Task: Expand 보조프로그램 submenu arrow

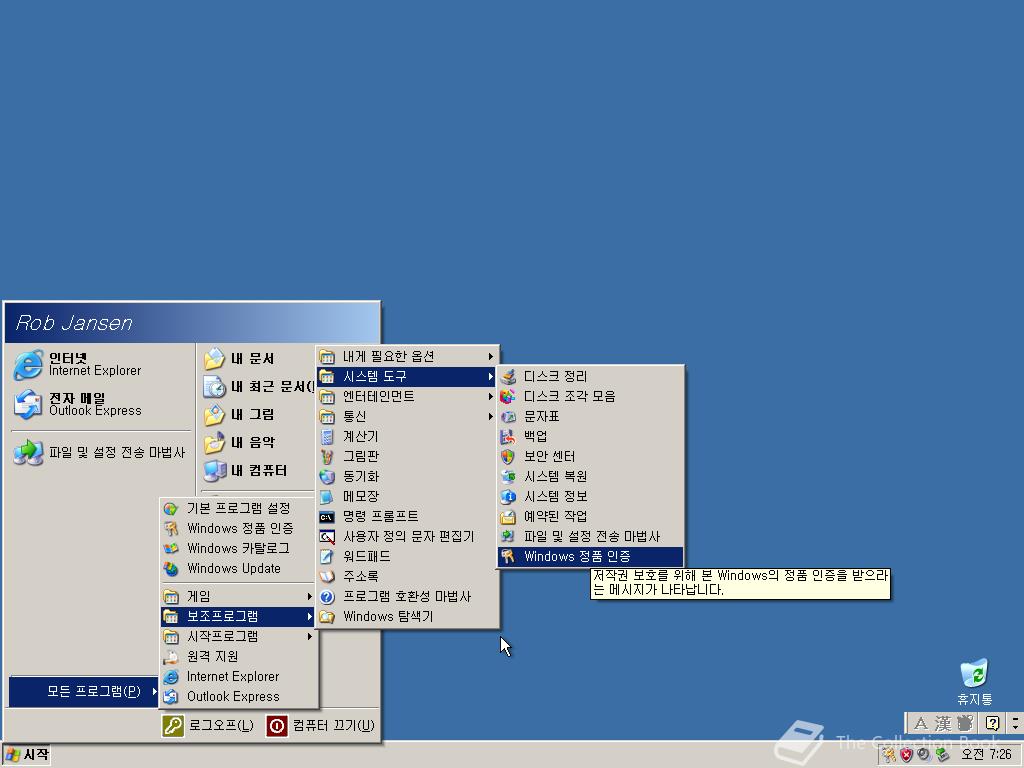Action: pos(310,616)
